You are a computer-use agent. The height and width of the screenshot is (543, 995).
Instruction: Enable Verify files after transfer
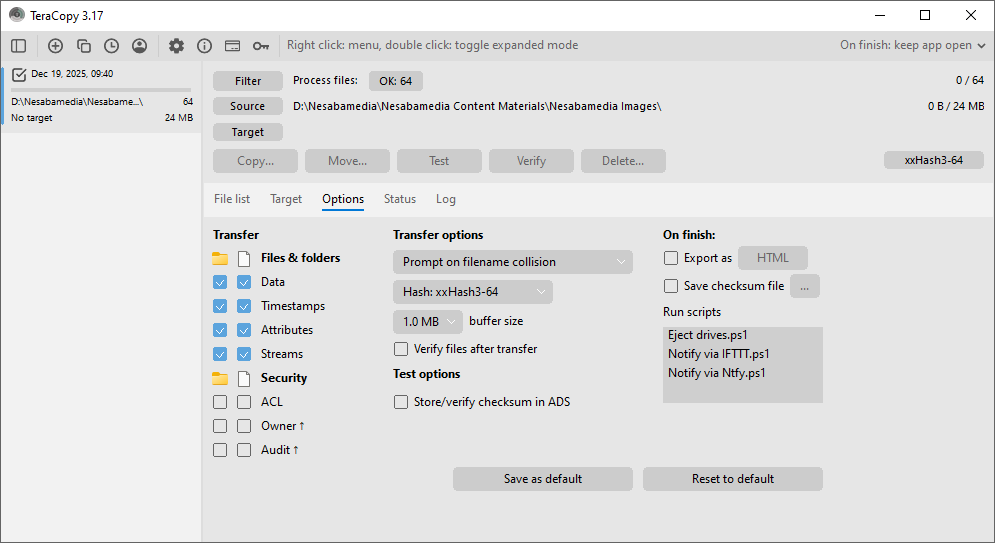[401, 349]
